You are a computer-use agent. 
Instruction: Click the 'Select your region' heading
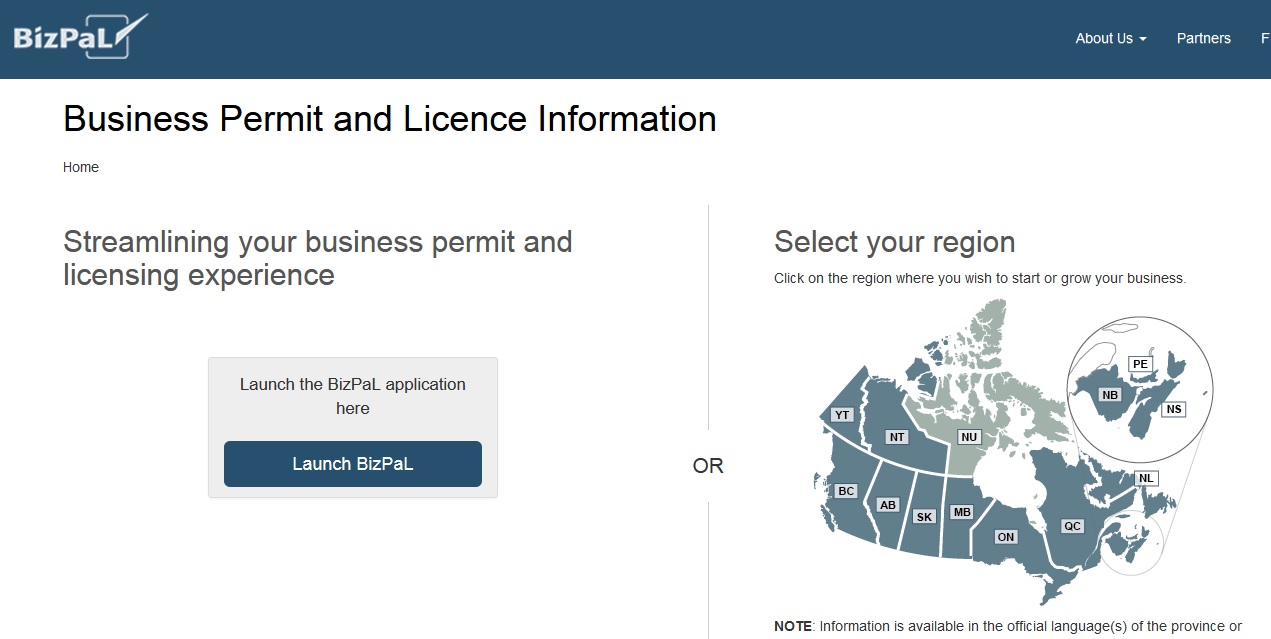(x=894, y=242)
